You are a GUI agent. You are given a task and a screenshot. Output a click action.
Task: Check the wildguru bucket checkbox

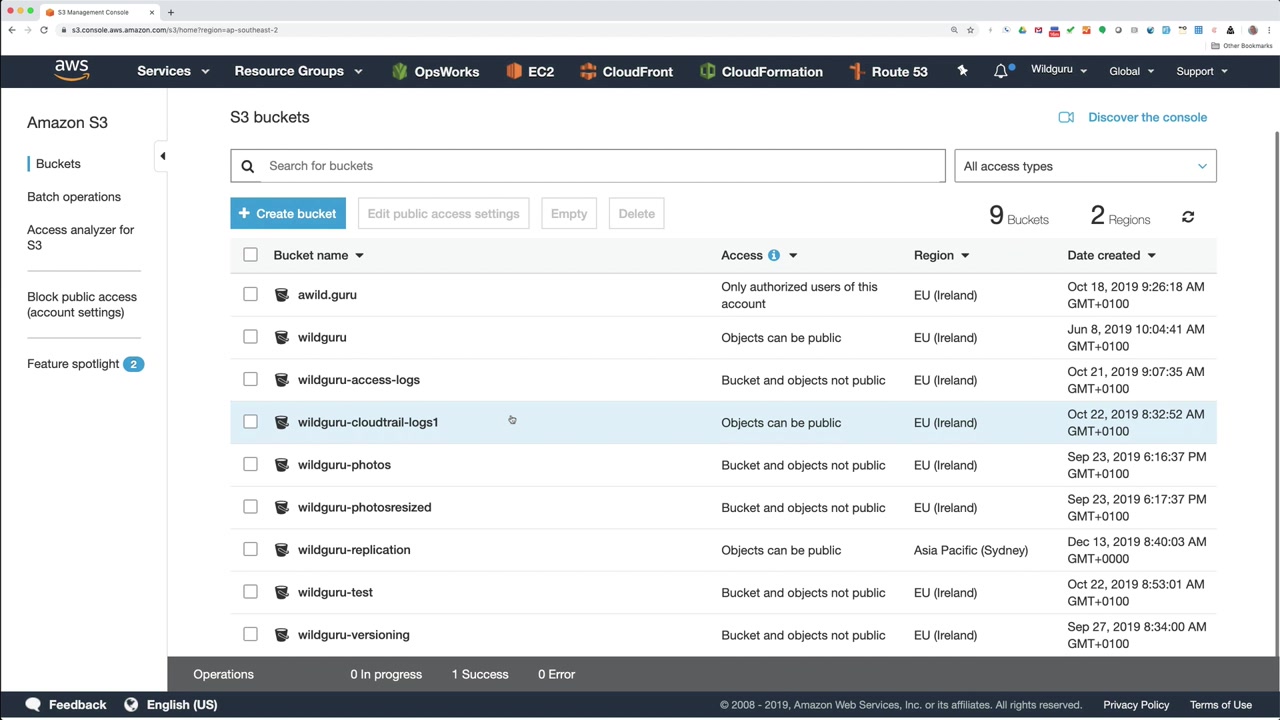click(250, 337)
